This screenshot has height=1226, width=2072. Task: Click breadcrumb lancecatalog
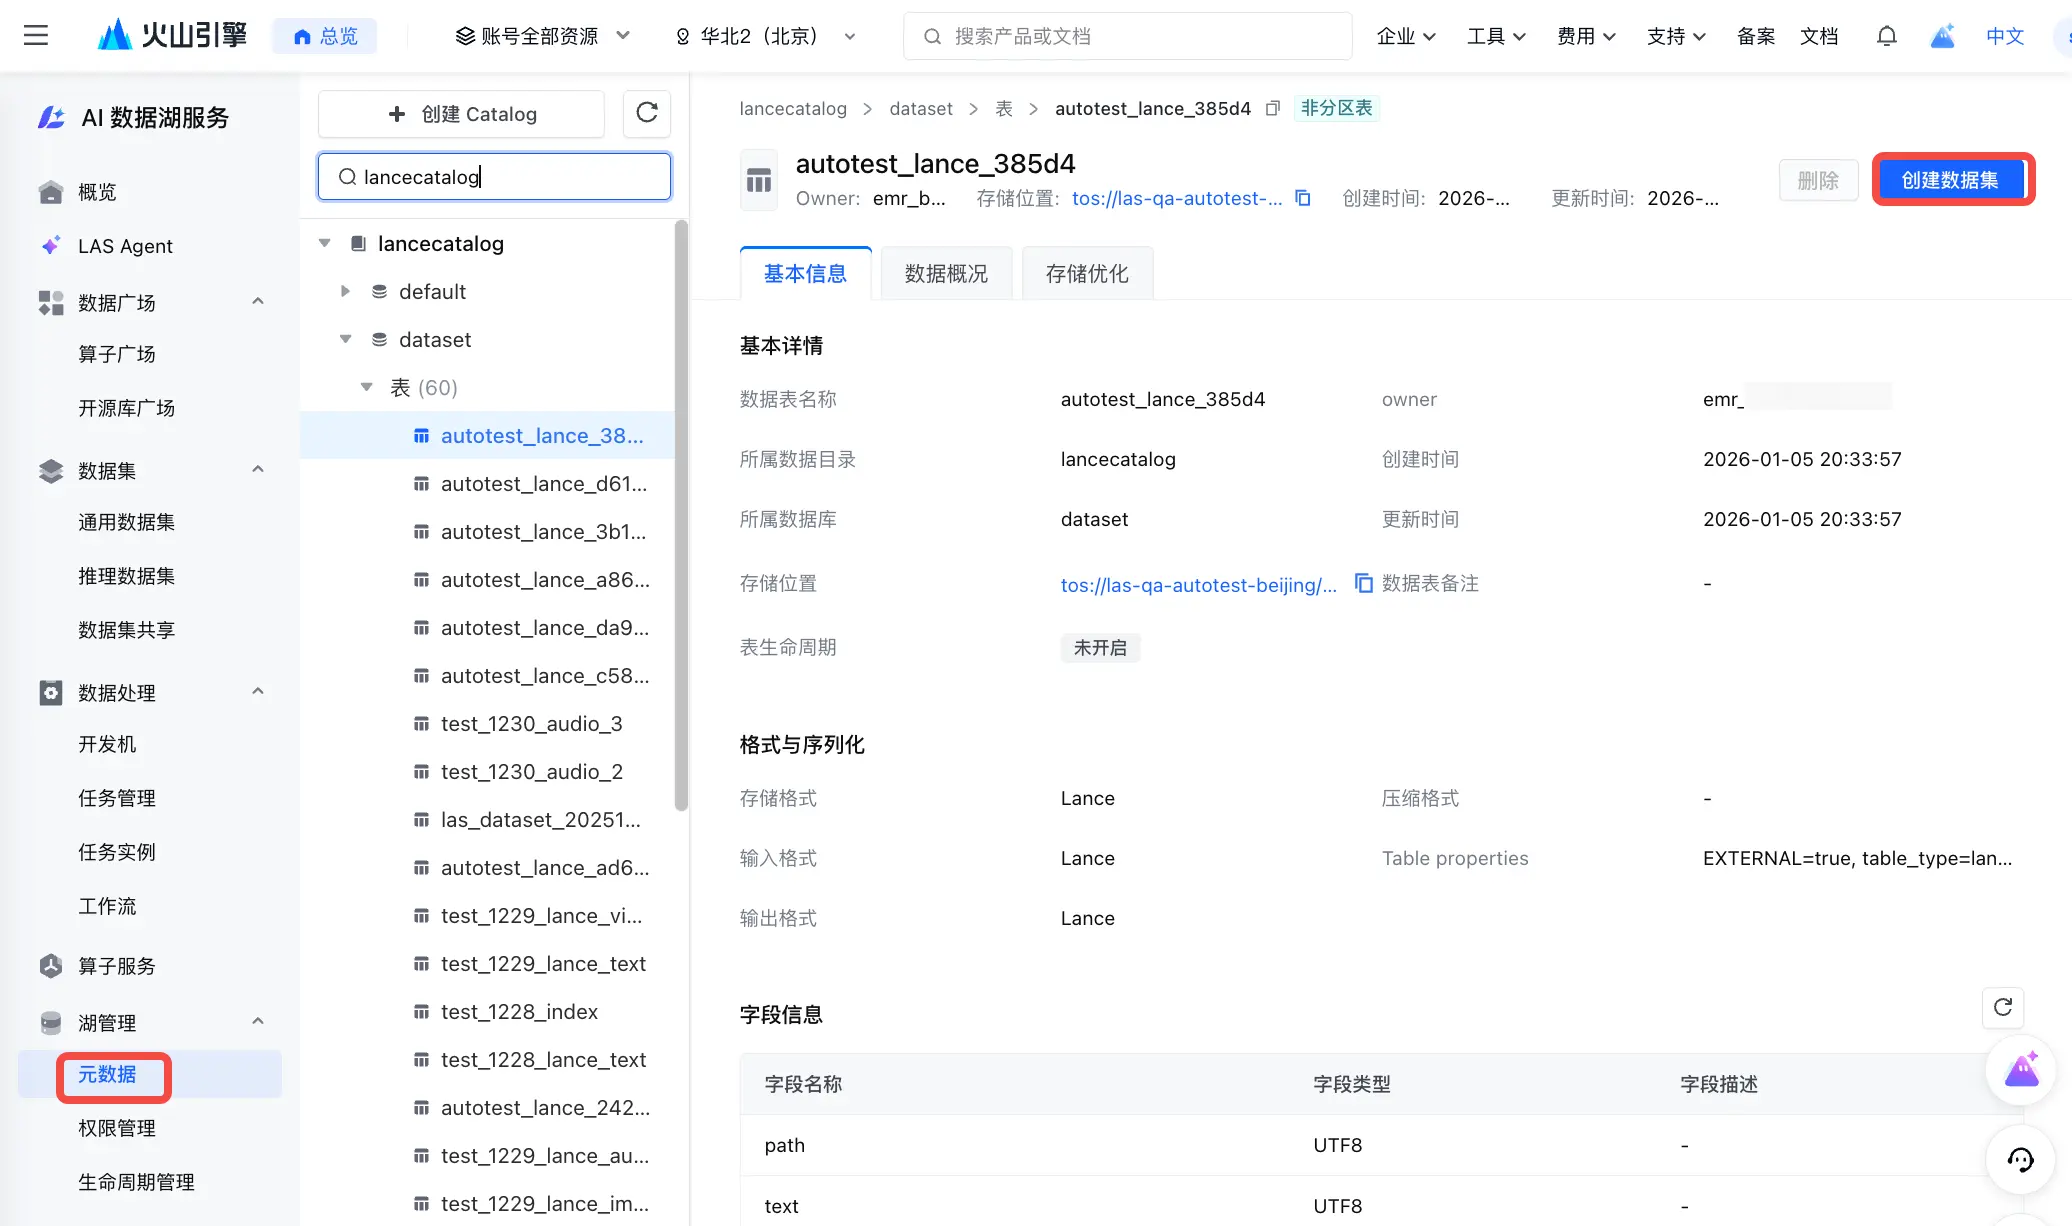point(793,108)
